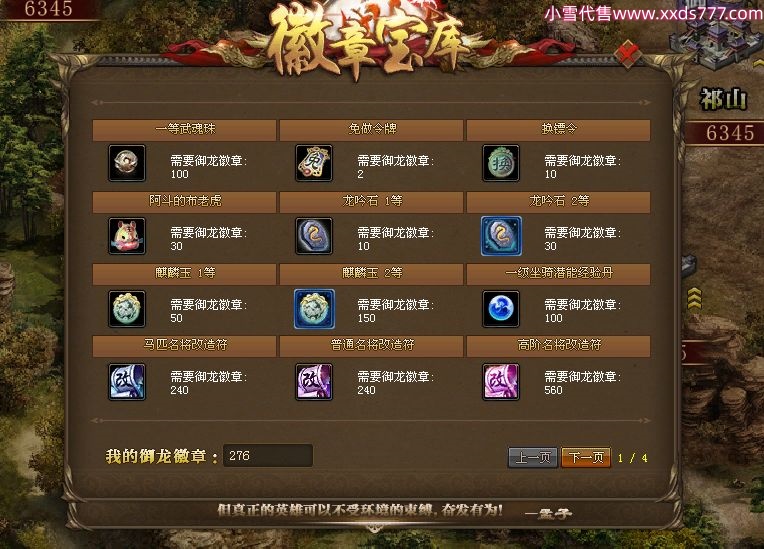
Task: Go to next page with 下一页
Action: 586,457
